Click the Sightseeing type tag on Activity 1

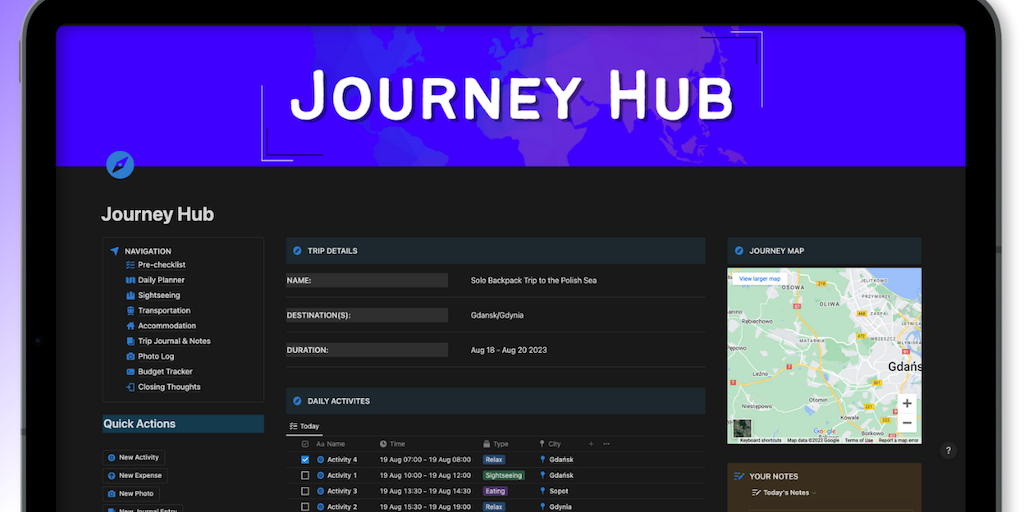(x=503, y=476)
